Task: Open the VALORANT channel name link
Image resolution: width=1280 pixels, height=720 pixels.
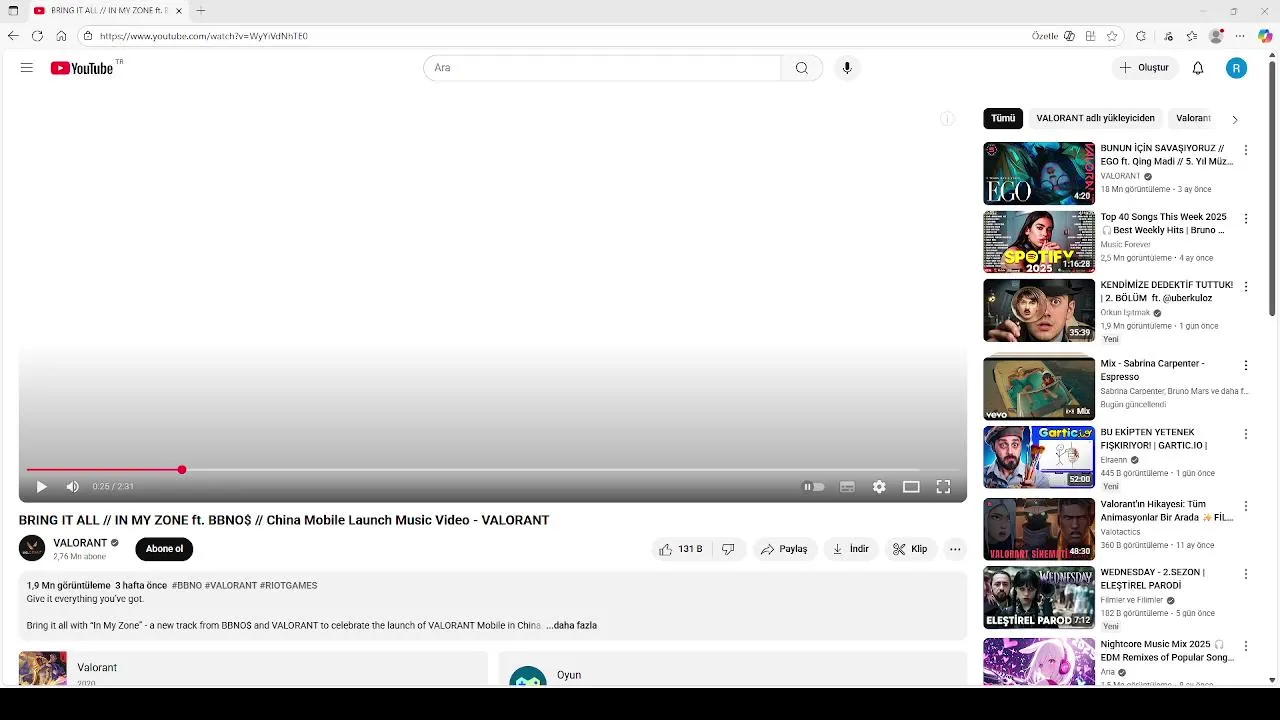Action: (x=80, y=543)
